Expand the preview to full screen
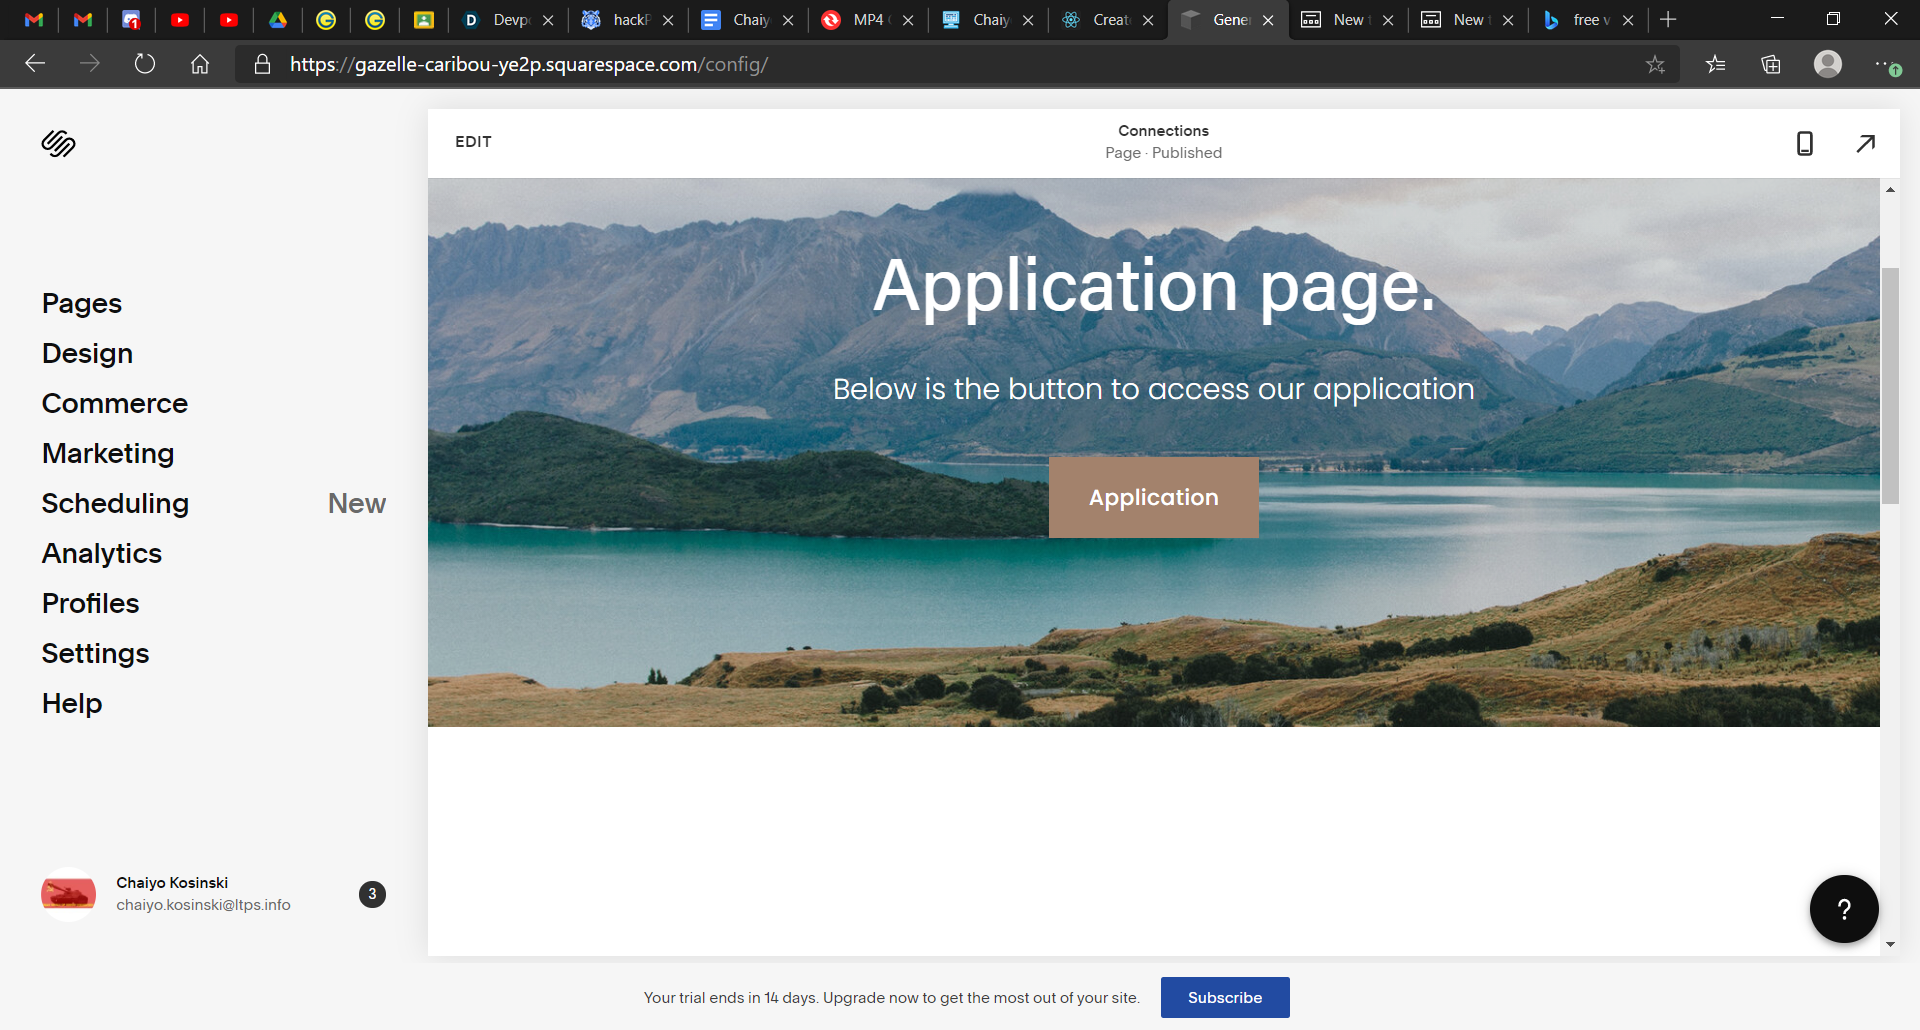This screenshot has height=1030, width=1920. pos(1866,143)
